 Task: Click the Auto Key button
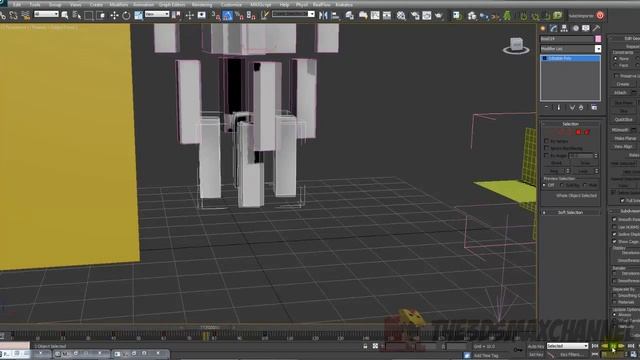point(536,346)
